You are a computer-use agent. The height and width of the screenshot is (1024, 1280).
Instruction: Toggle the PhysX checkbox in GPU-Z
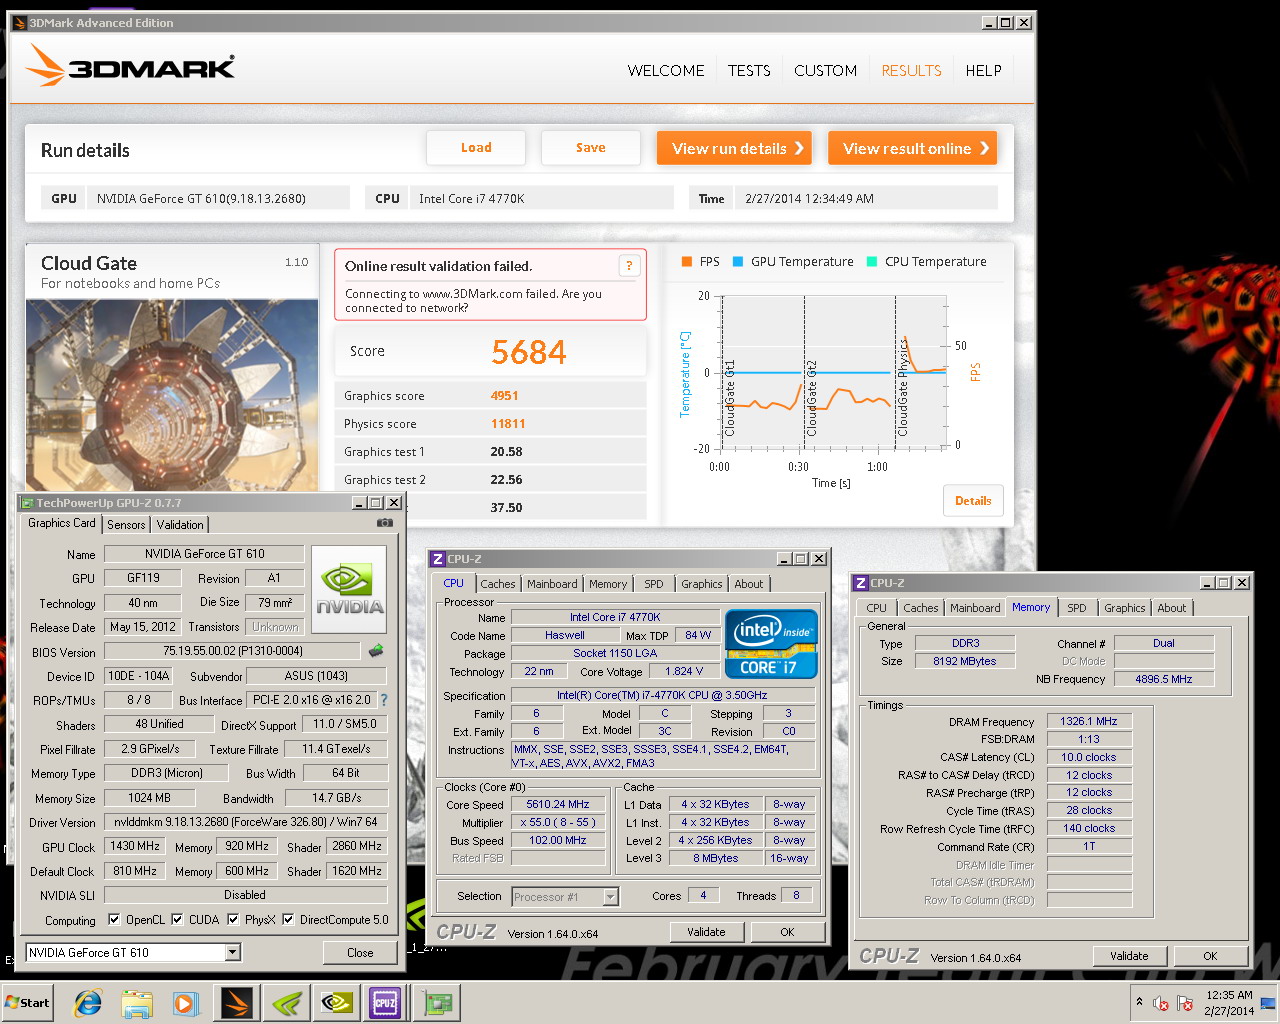pos(233,920)
